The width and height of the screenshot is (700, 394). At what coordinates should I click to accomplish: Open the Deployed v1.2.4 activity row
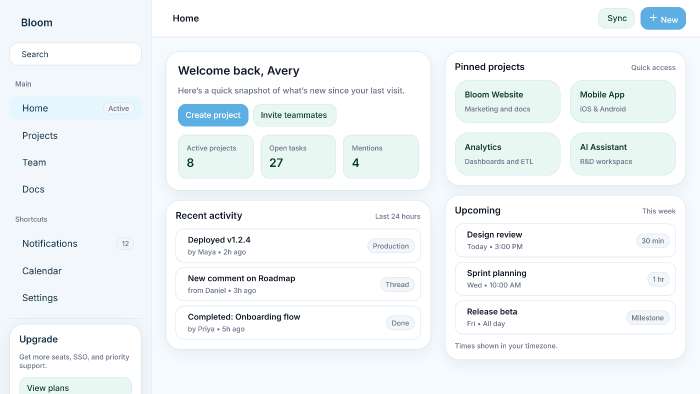[x=298, y=246]
